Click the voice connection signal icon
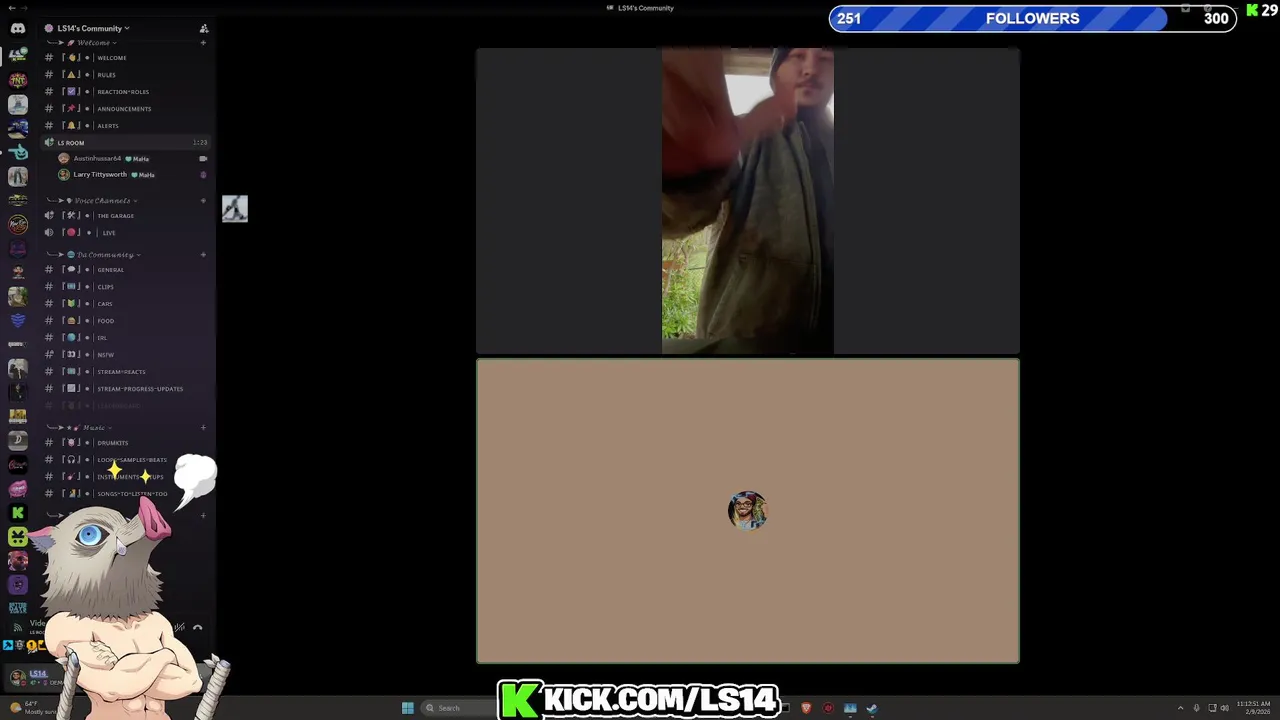Screen dimensions: 1280x720 [17, 628]
